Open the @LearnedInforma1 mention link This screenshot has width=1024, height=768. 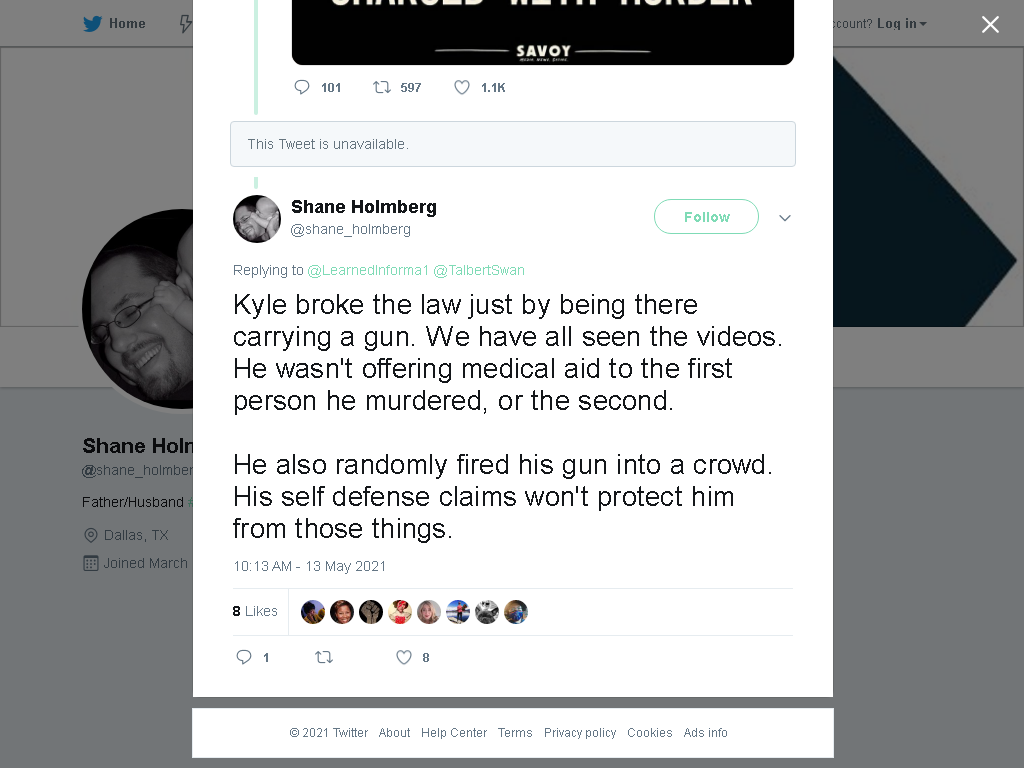pyautogui.click(x=368, y=270)
